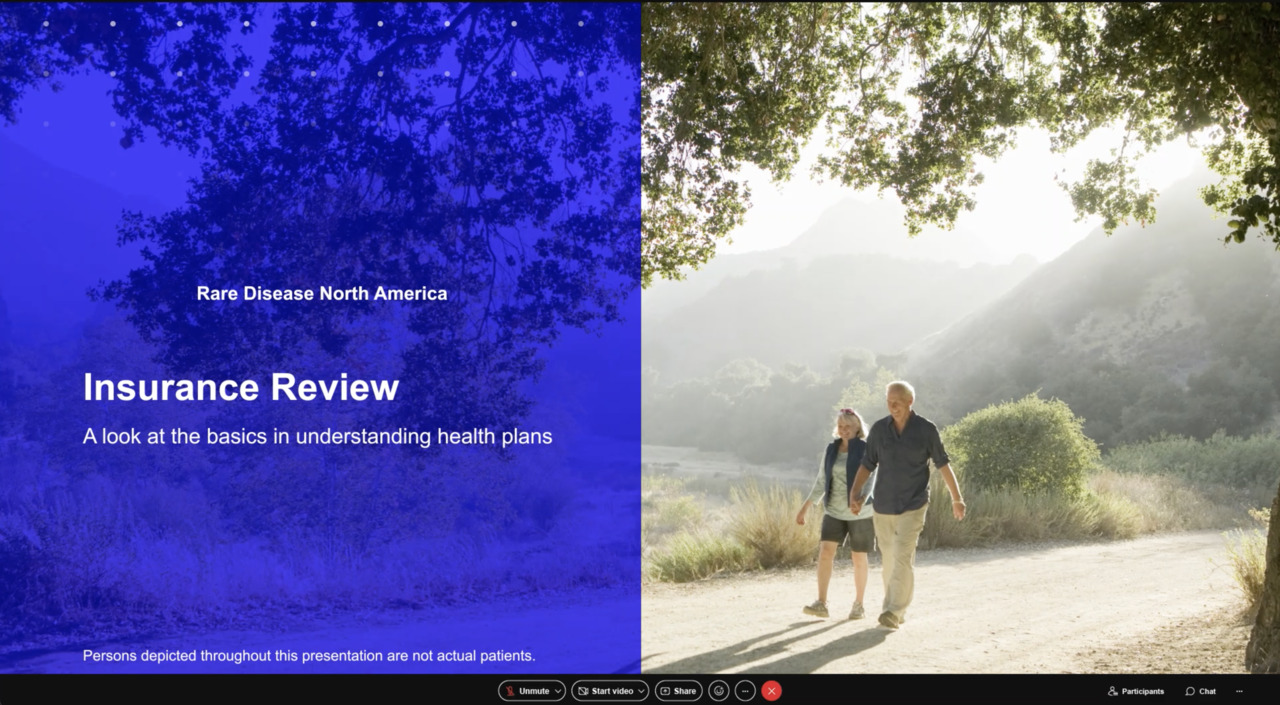Start video with the camera button
Viewport: 1280px width, 705px height.
point(606,691)
